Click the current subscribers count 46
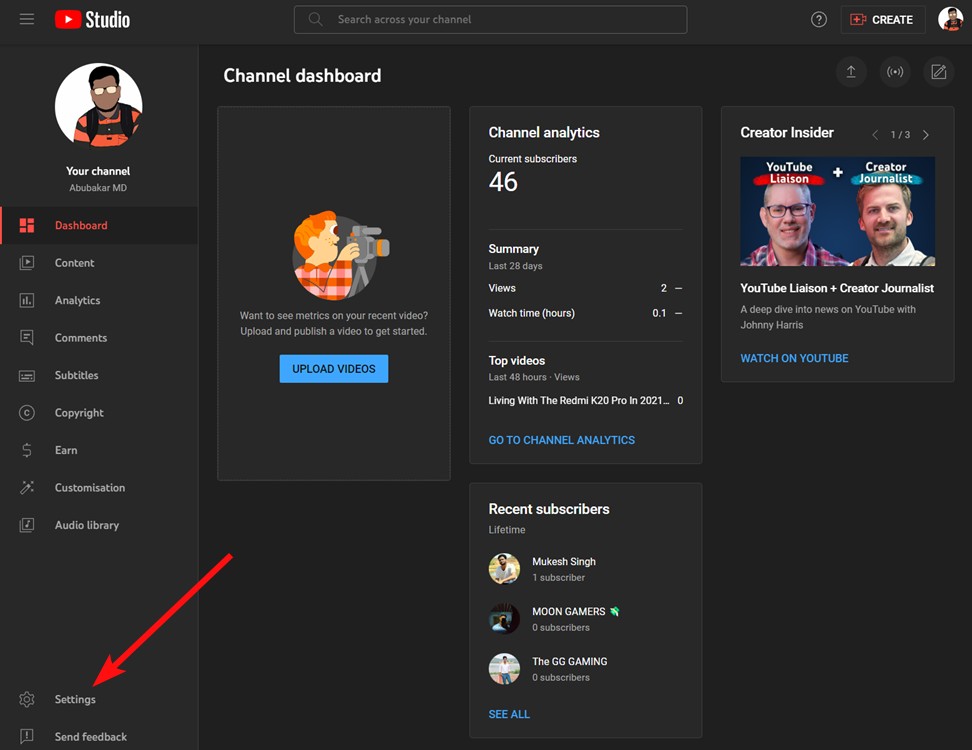 click(x=503, y=182)
